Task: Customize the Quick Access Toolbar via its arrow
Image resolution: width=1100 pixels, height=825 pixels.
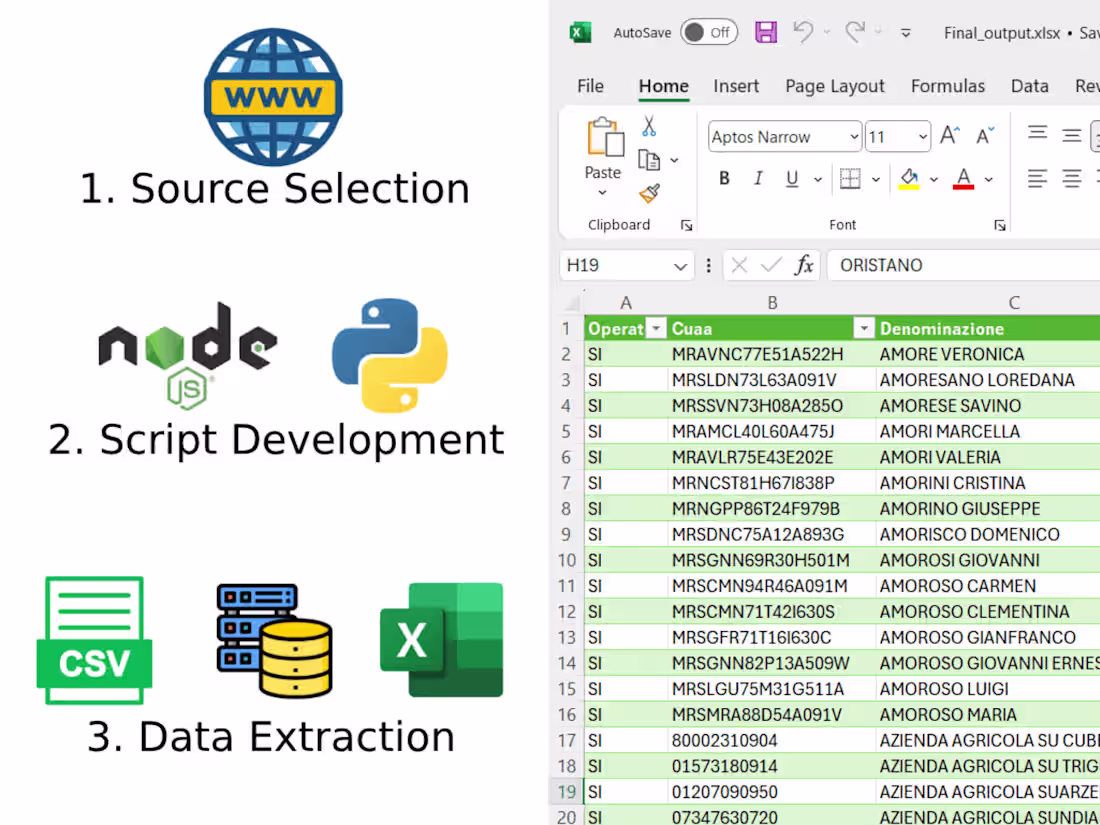Action: [x=906, y=32]
